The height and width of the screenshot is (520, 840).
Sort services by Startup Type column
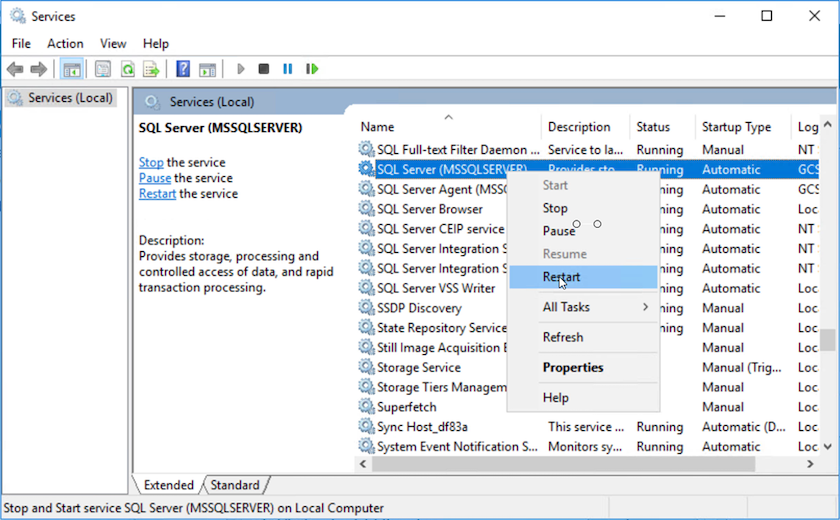737,127
